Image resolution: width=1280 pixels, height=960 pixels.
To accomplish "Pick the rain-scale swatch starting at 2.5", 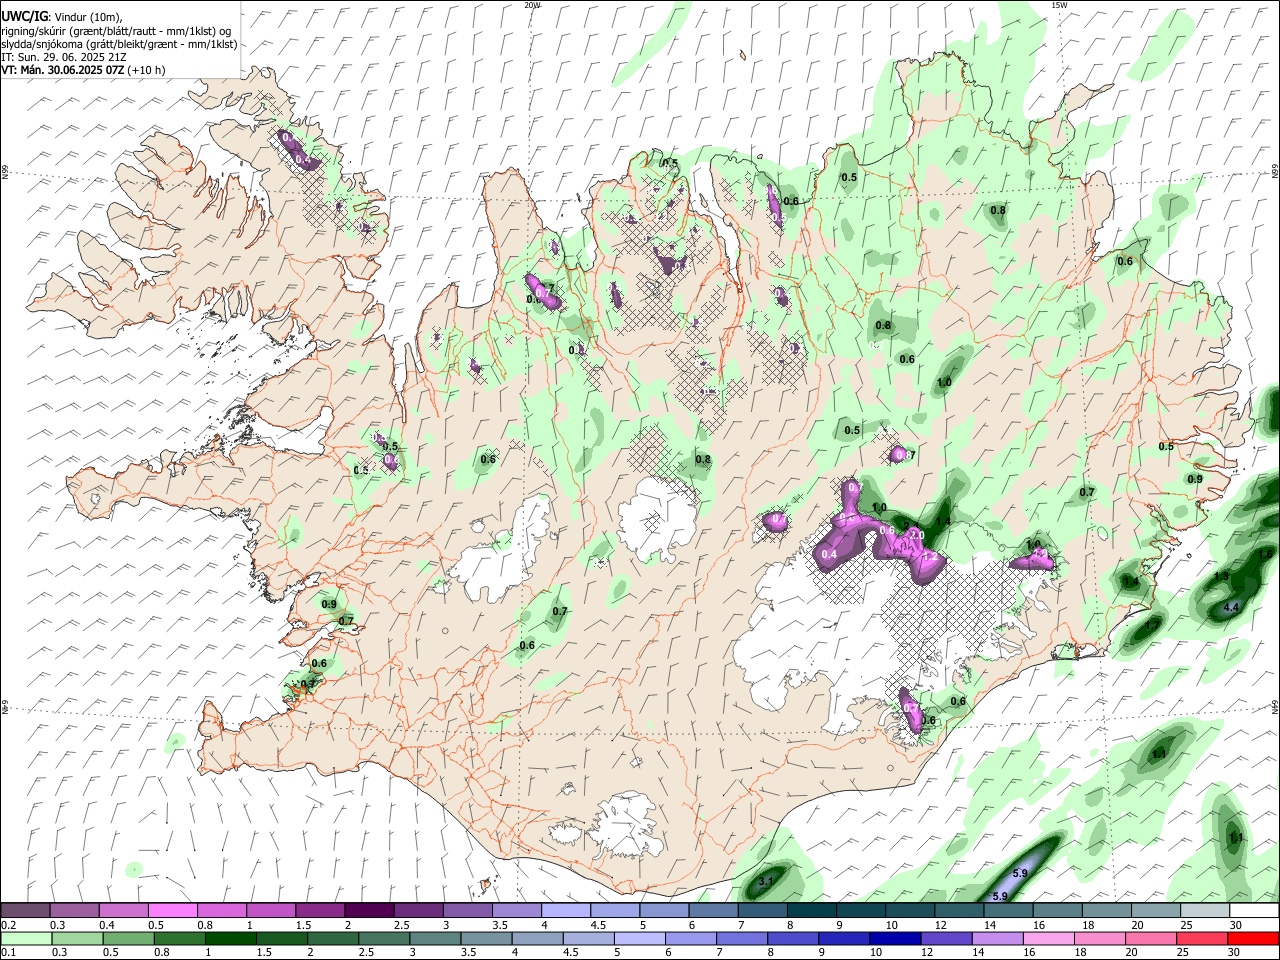I will pos(384,938).
